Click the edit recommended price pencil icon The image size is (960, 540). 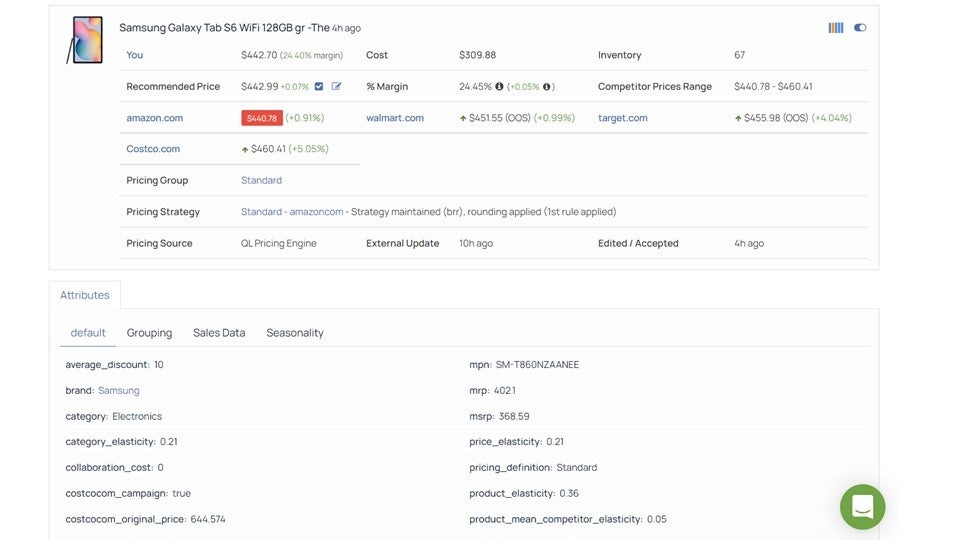point(337,87)
